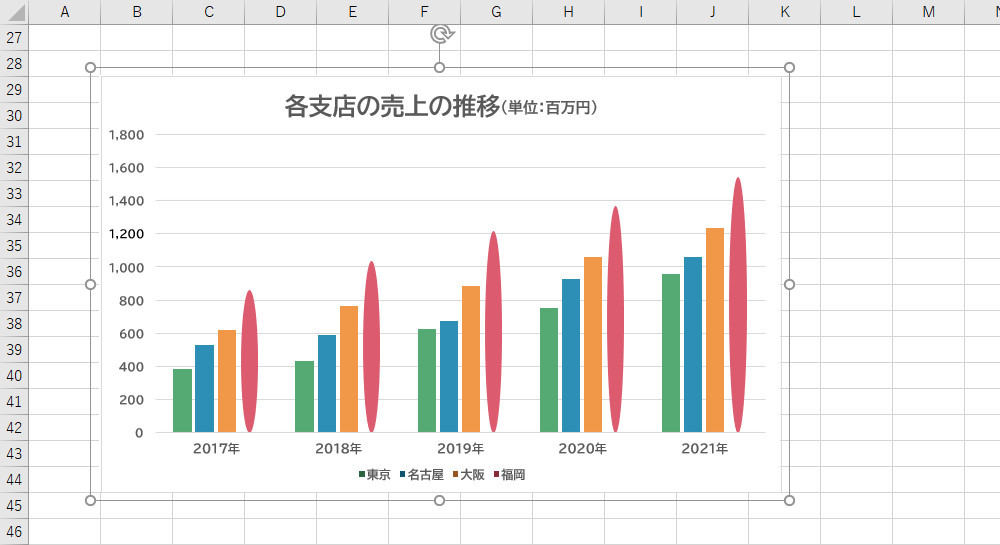Select the 名古屋 legend entry

pyautogui.click(x=422, y=474)
